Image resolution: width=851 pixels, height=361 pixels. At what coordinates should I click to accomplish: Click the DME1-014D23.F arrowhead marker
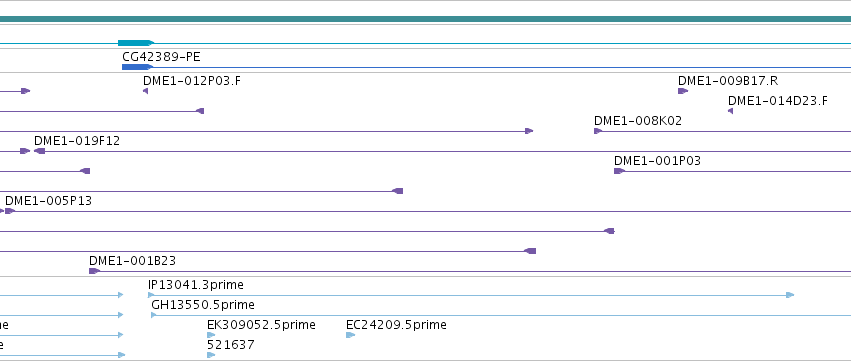tap(731, 111)
